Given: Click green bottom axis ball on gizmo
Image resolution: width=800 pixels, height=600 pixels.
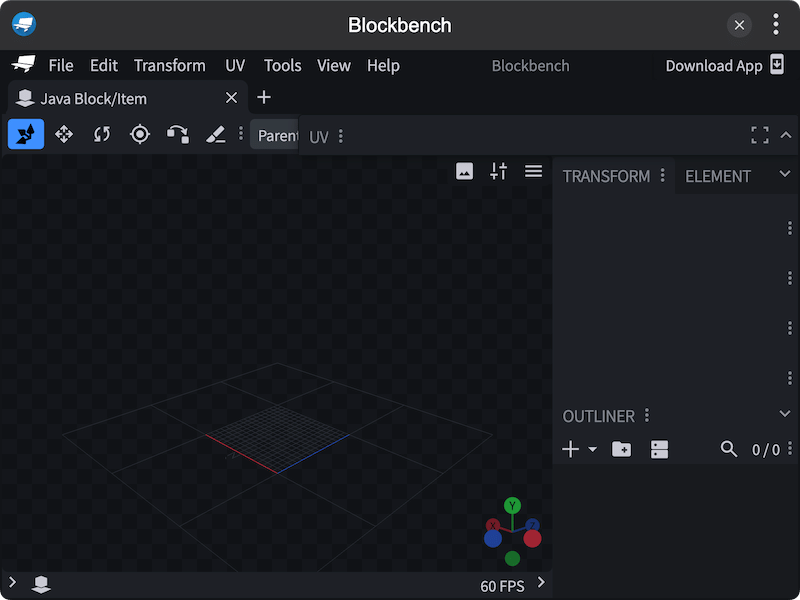Looking at the screenshot, I should click(x=512, y=558).
